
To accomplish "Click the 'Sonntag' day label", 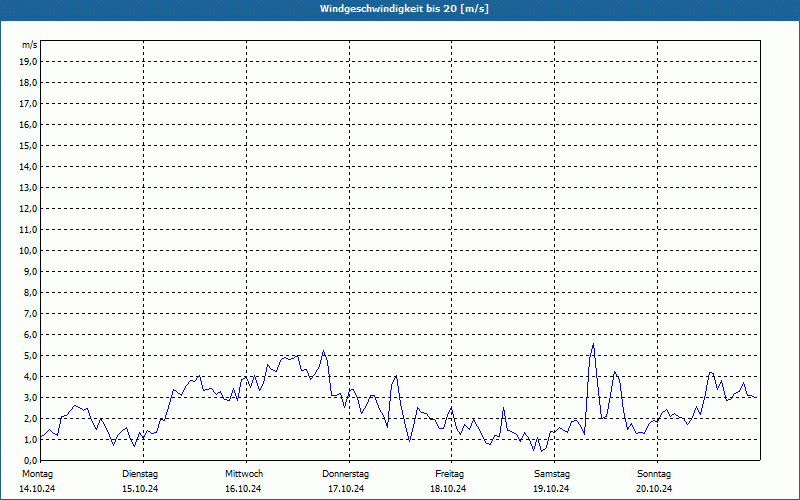I will click(654, 474).
